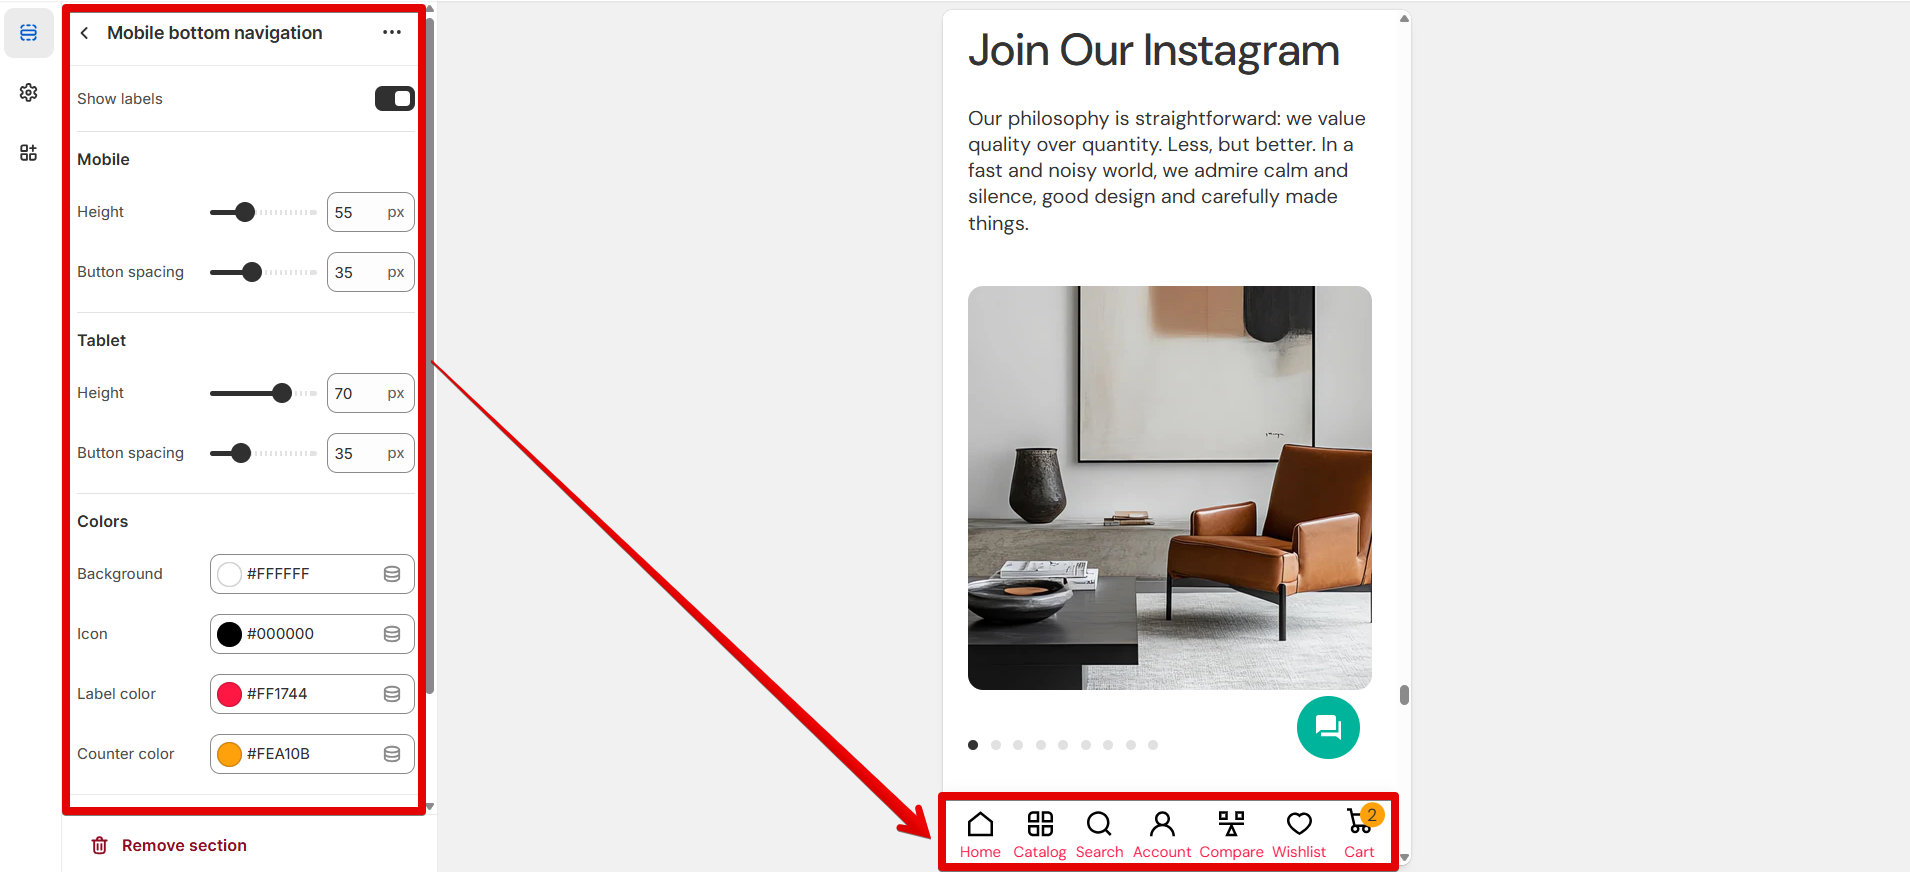Viewport: 1910px width, 875px height.
Task: Open more actions menu for Mobile bottom navigation
Action: pos(392,33)
